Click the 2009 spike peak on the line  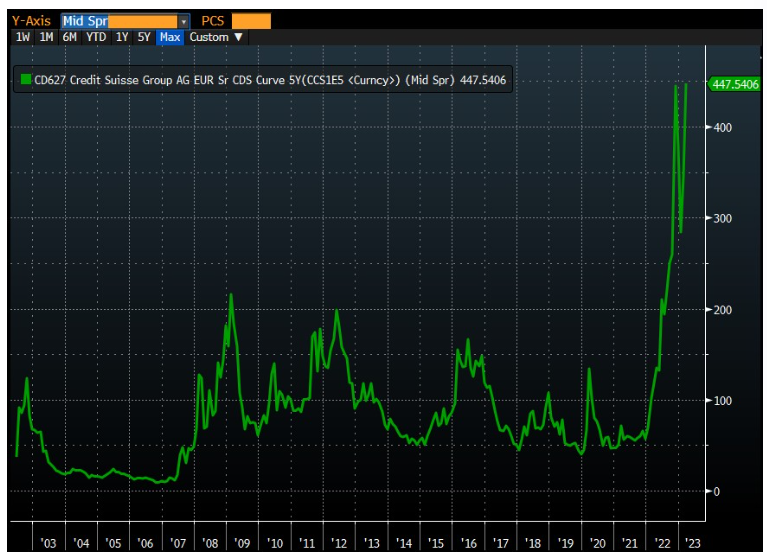[x=231, y=294]
